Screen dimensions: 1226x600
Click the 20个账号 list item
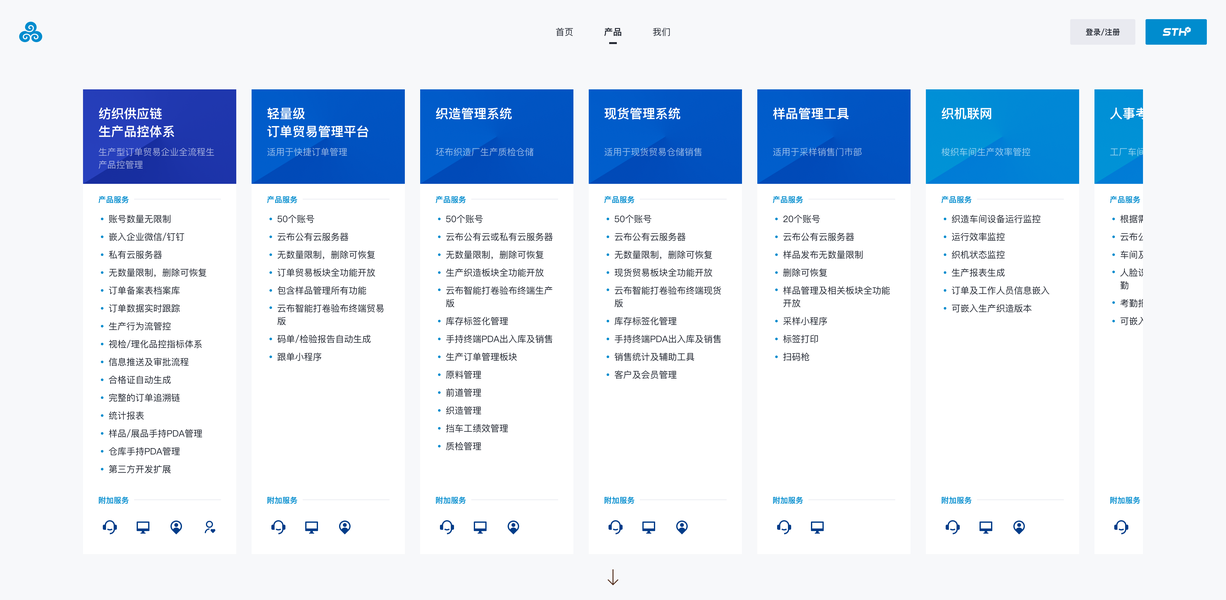coord(801,219)
